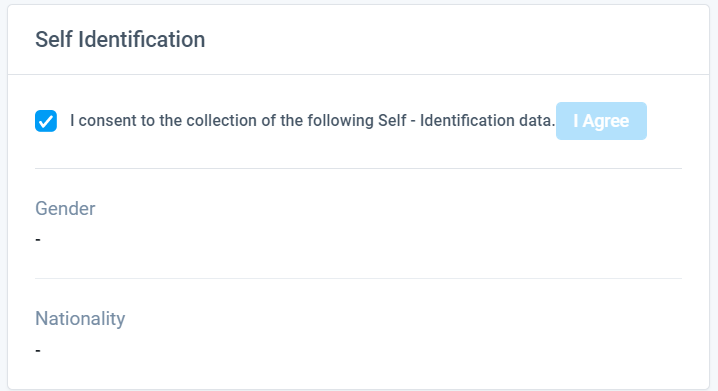Click the word "Agree" on the light blue button
718x391 pixels.
[606, 121]
